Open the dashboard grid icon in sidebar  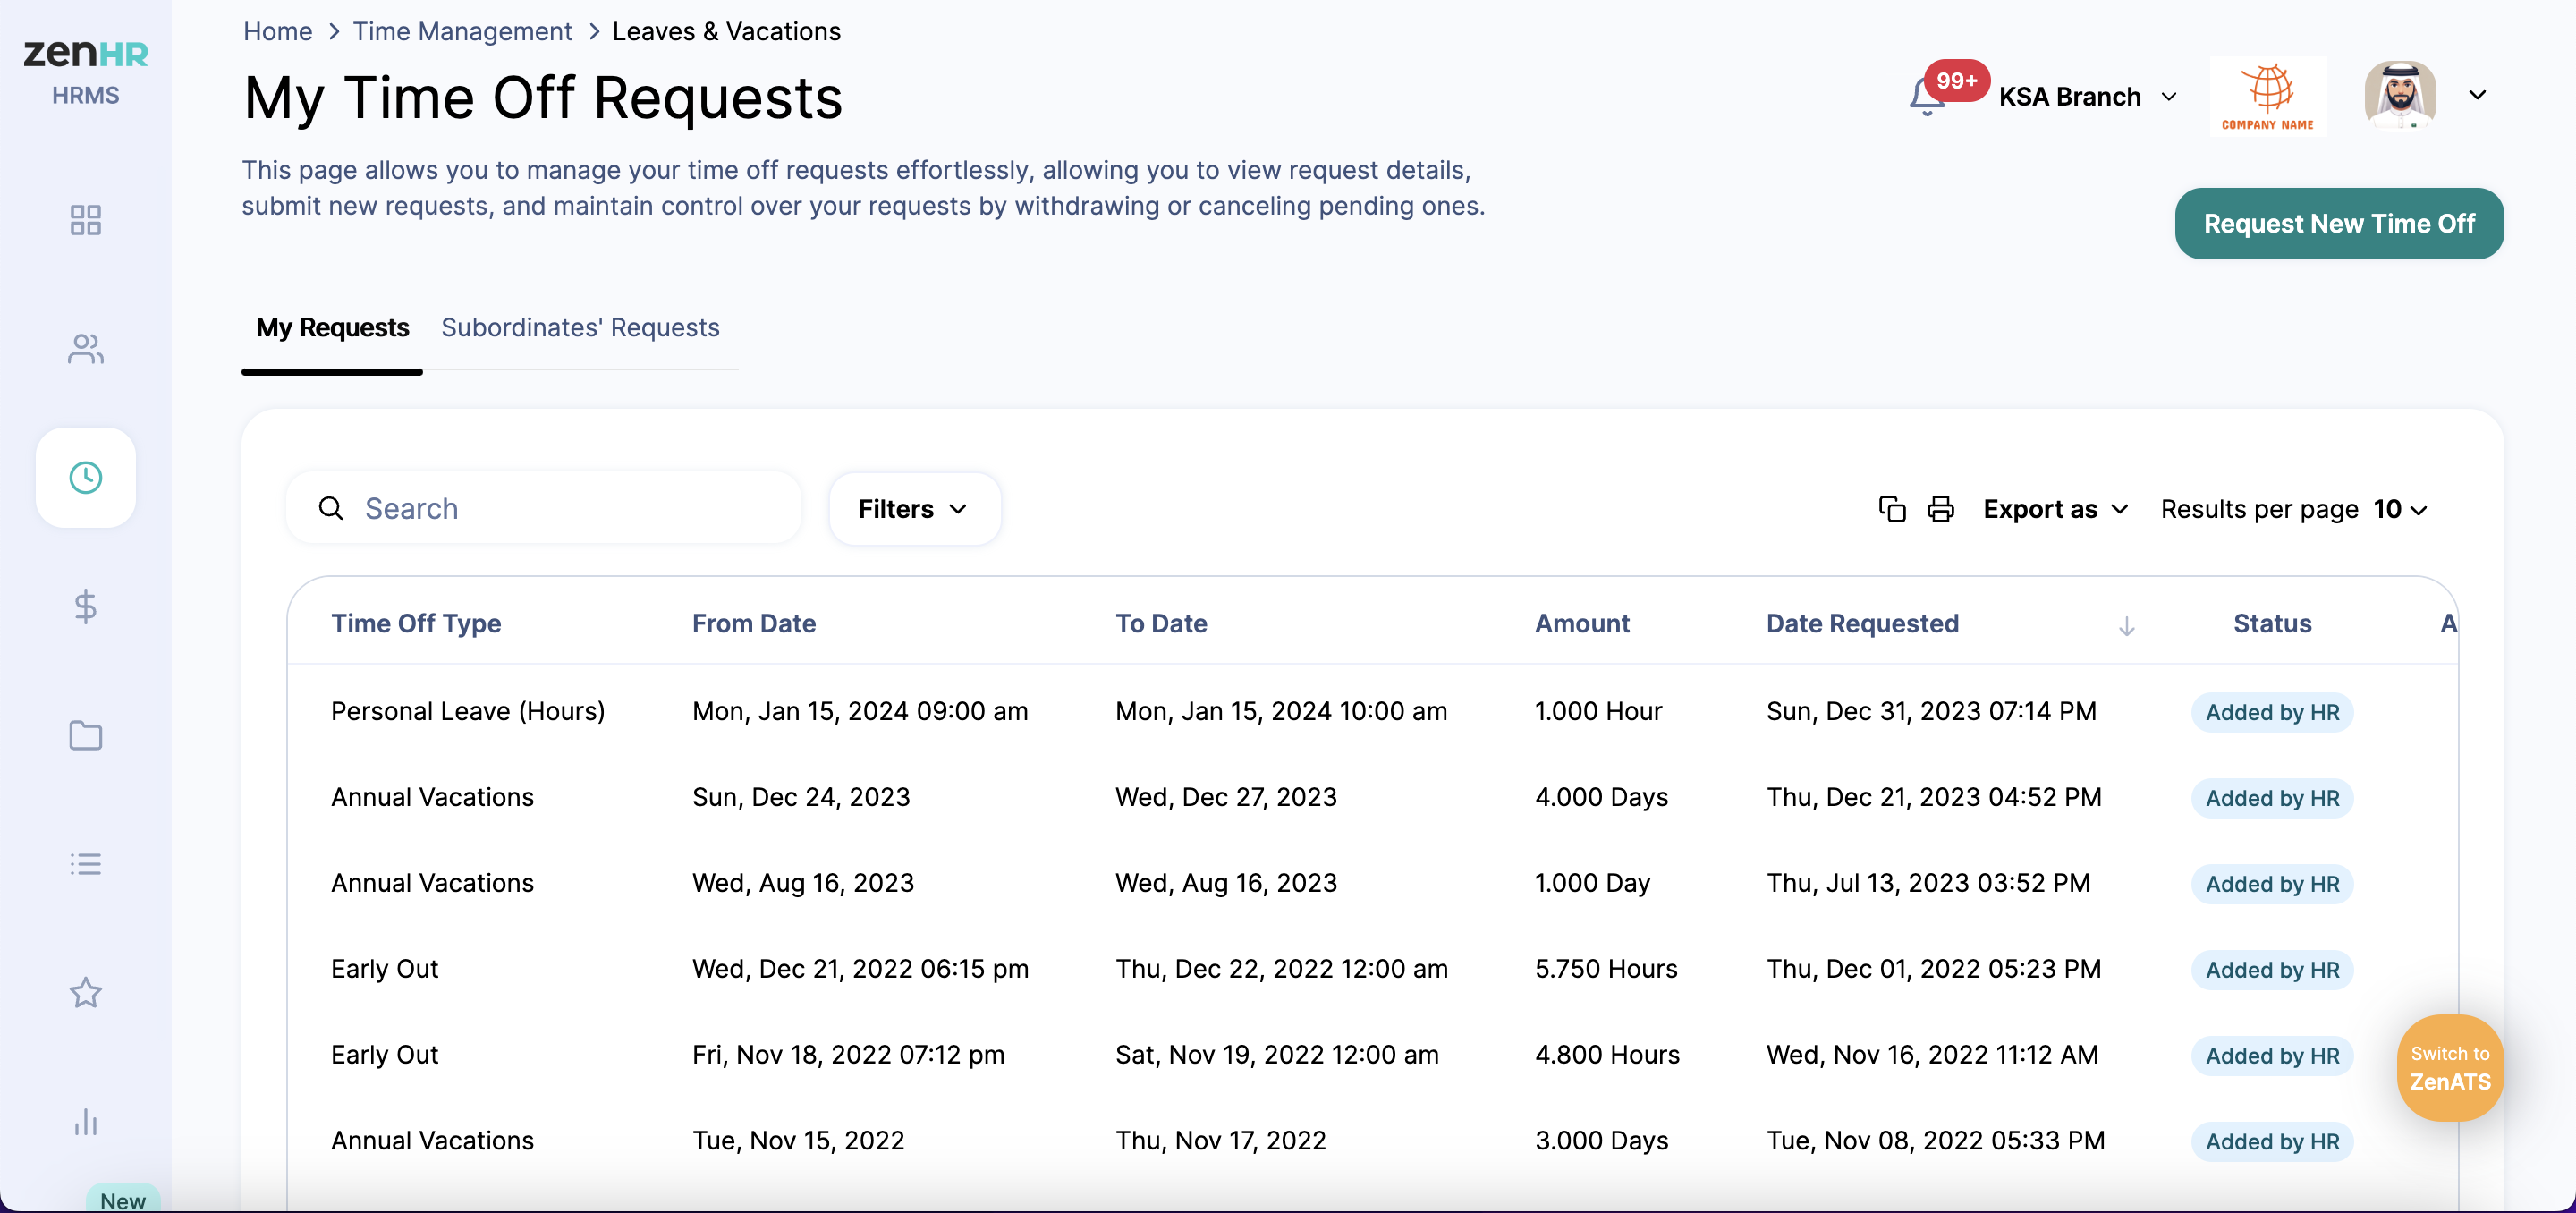(x=86, y=220)
